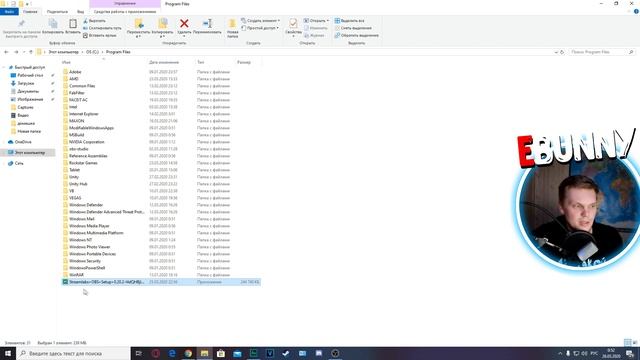The image size is (640, 360).
Task: Select Desktop (Рабочий стол) in Quick access
Action: (30, 76)
